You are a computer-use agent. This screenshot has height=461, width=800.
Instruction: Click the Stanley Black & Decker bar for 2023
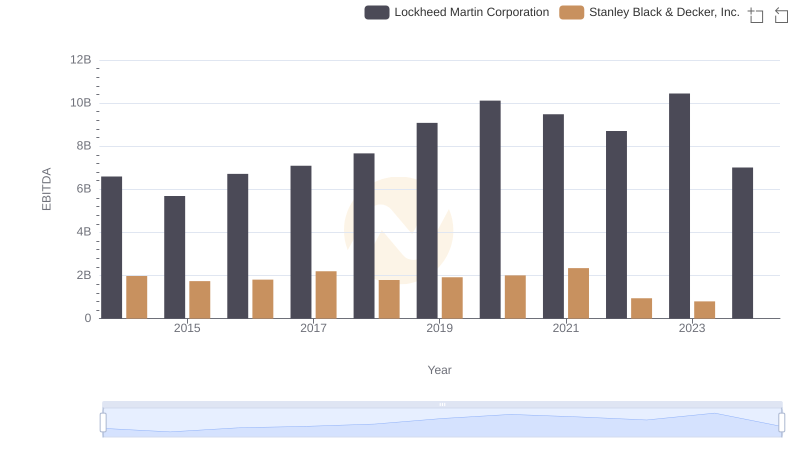coord(705,310)
